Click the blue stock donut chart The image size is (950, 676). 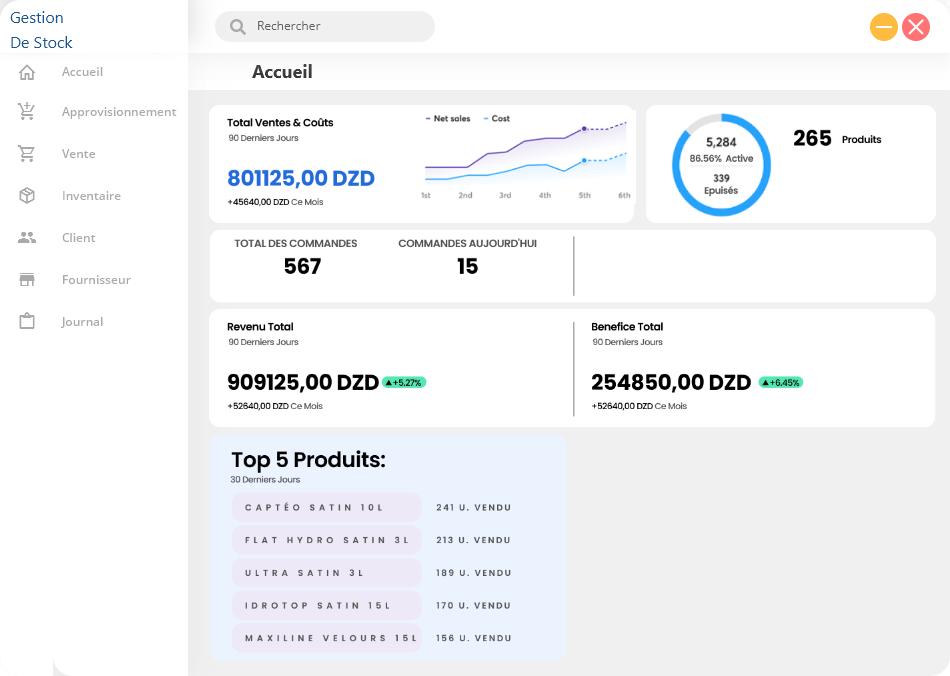pos(721,165)
